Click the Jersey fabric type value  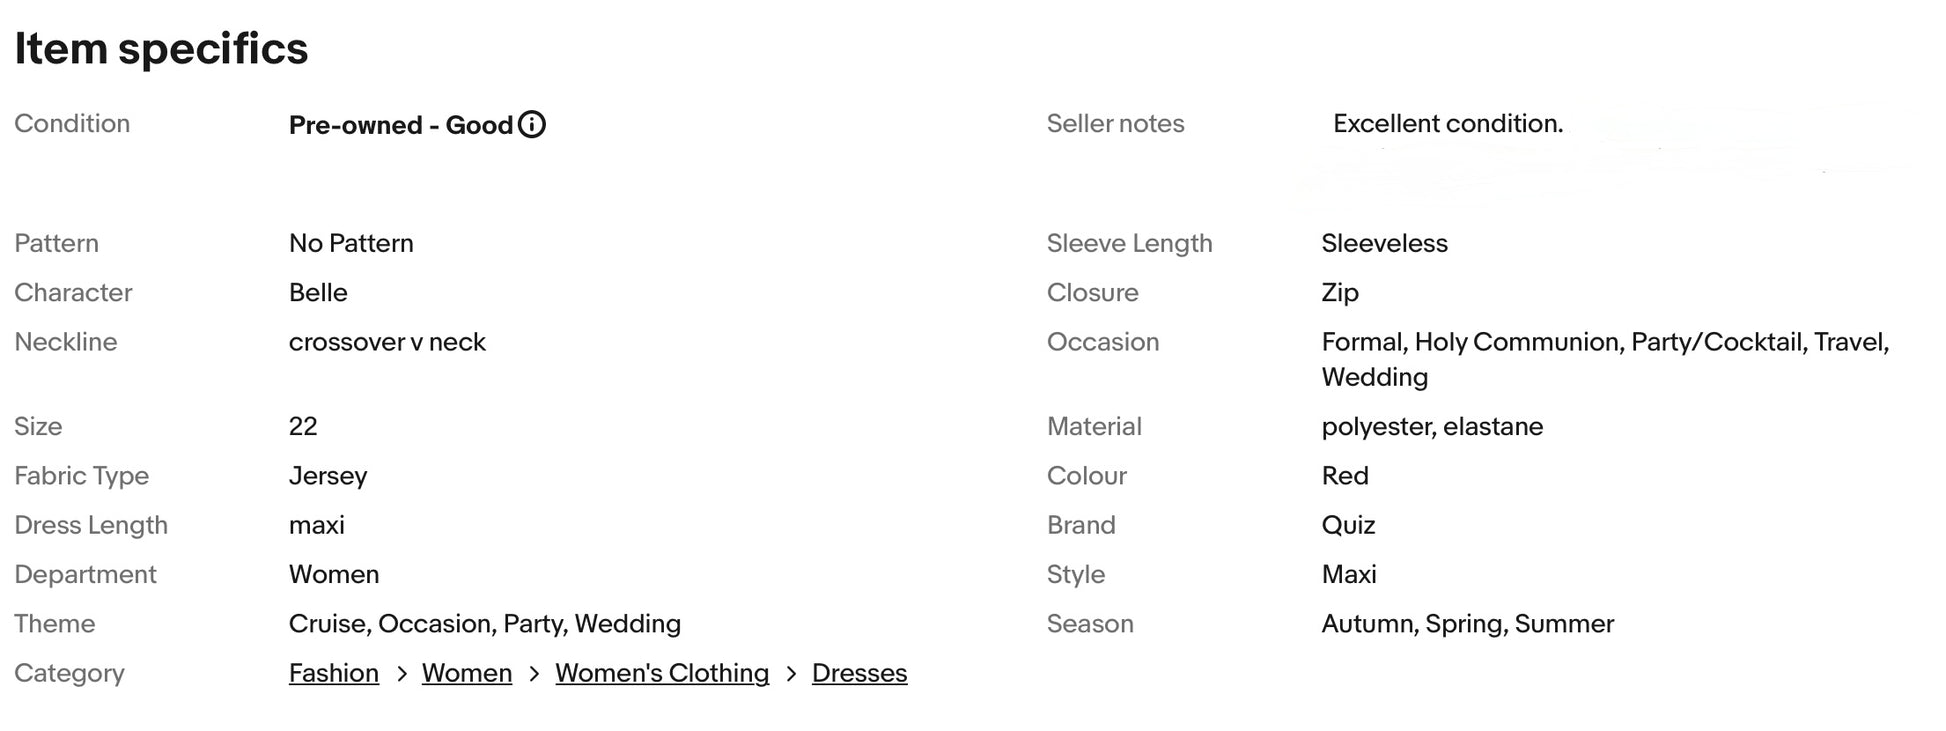coord(328,476)
